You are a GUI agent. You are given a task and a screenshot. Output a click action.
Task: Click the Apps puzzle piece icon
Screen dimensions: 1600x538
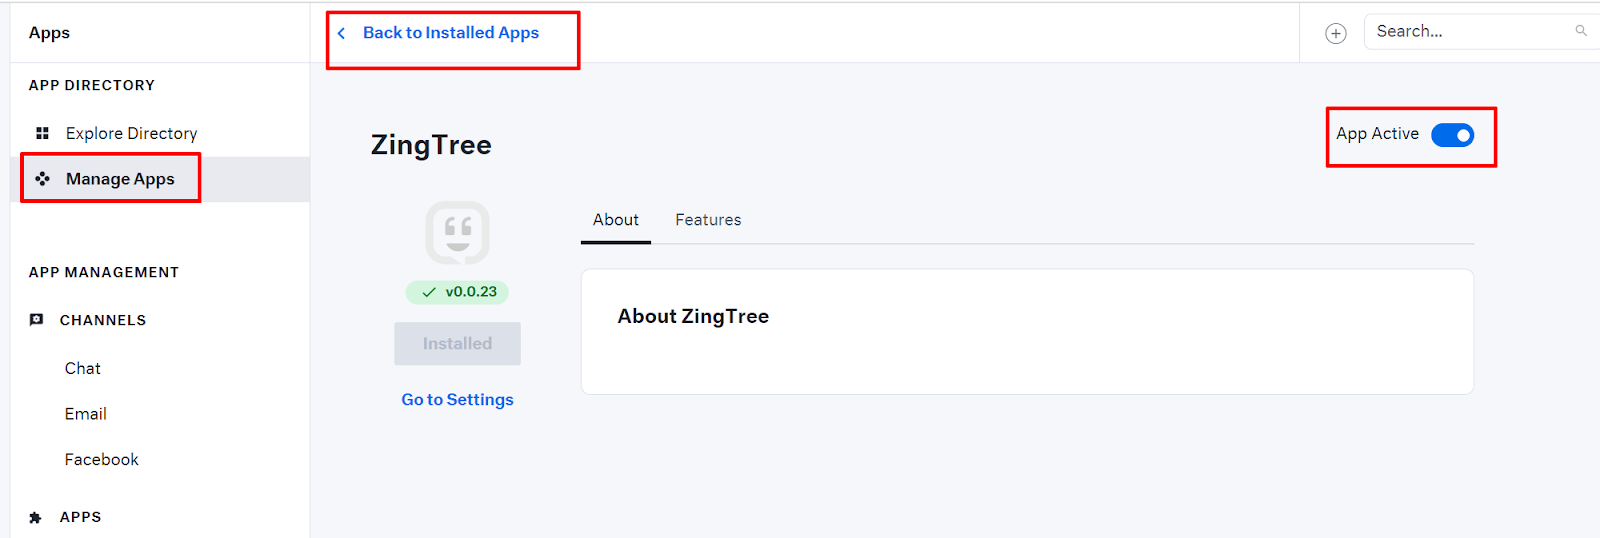pyautogui.click(x=36, y=517)
